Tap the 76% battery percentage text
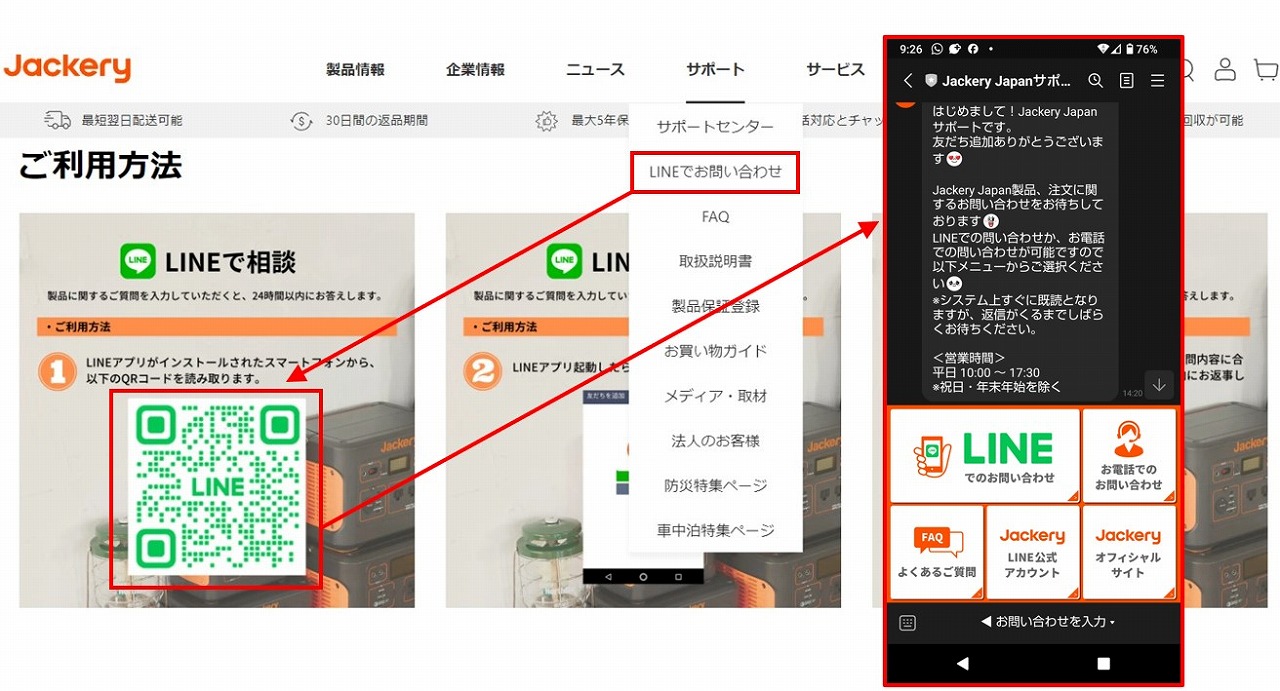 point(1148,49)
